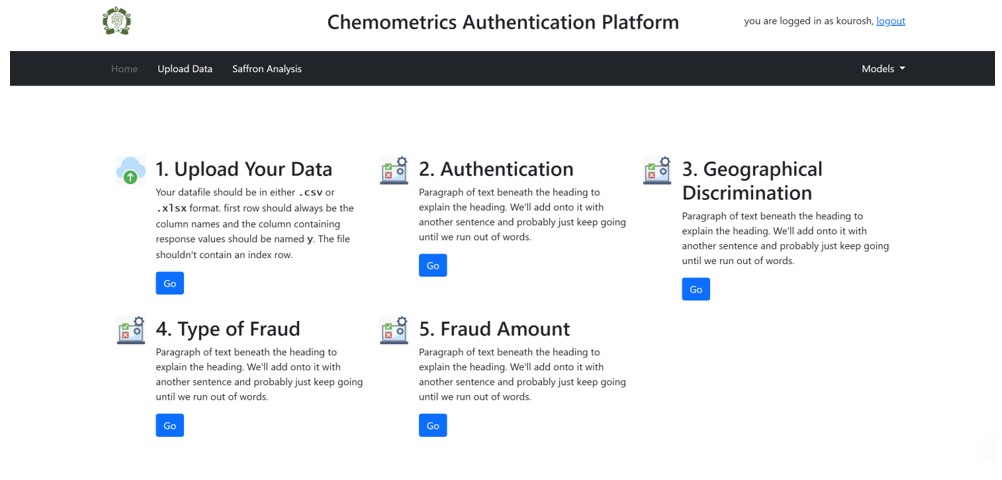The width and height of the screenshot is (1002, 480).
Task: Click the '5. Fraud Amount' heading
Action: 494,329
